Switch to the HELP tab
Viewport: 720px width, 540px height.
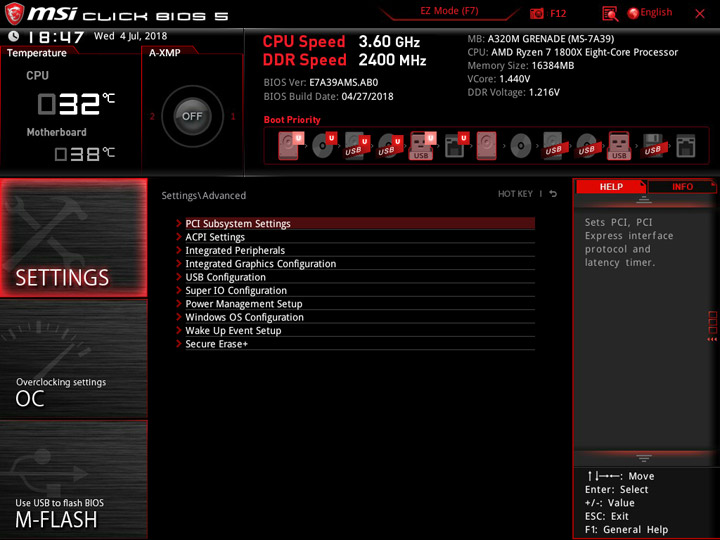click(x=611, y=186)
